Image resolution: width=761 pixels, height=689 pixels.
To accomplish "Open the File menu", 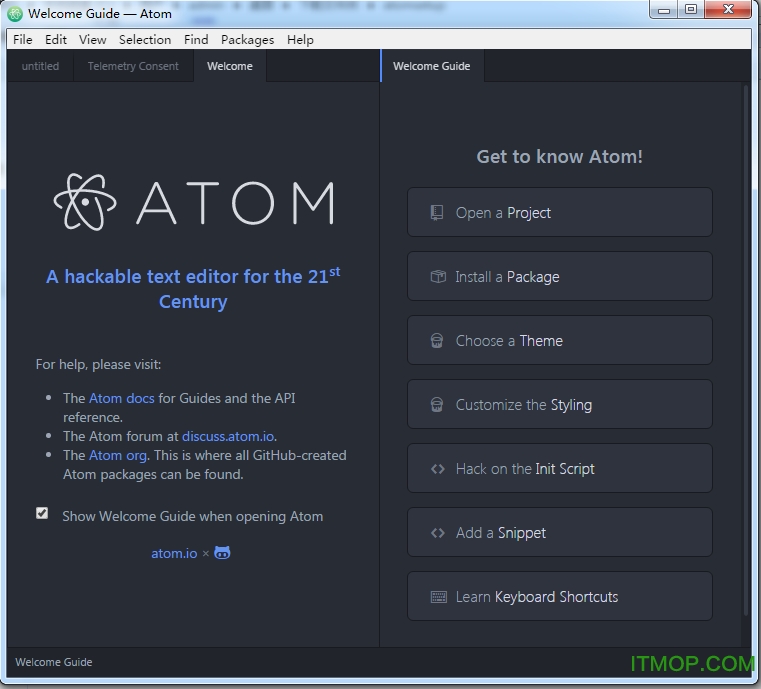I will pos(23,39).
